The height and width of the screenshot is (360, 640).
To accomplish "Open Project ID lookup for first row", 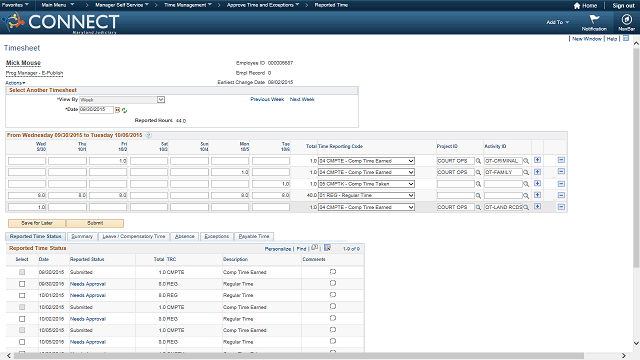I will point(478,161).
